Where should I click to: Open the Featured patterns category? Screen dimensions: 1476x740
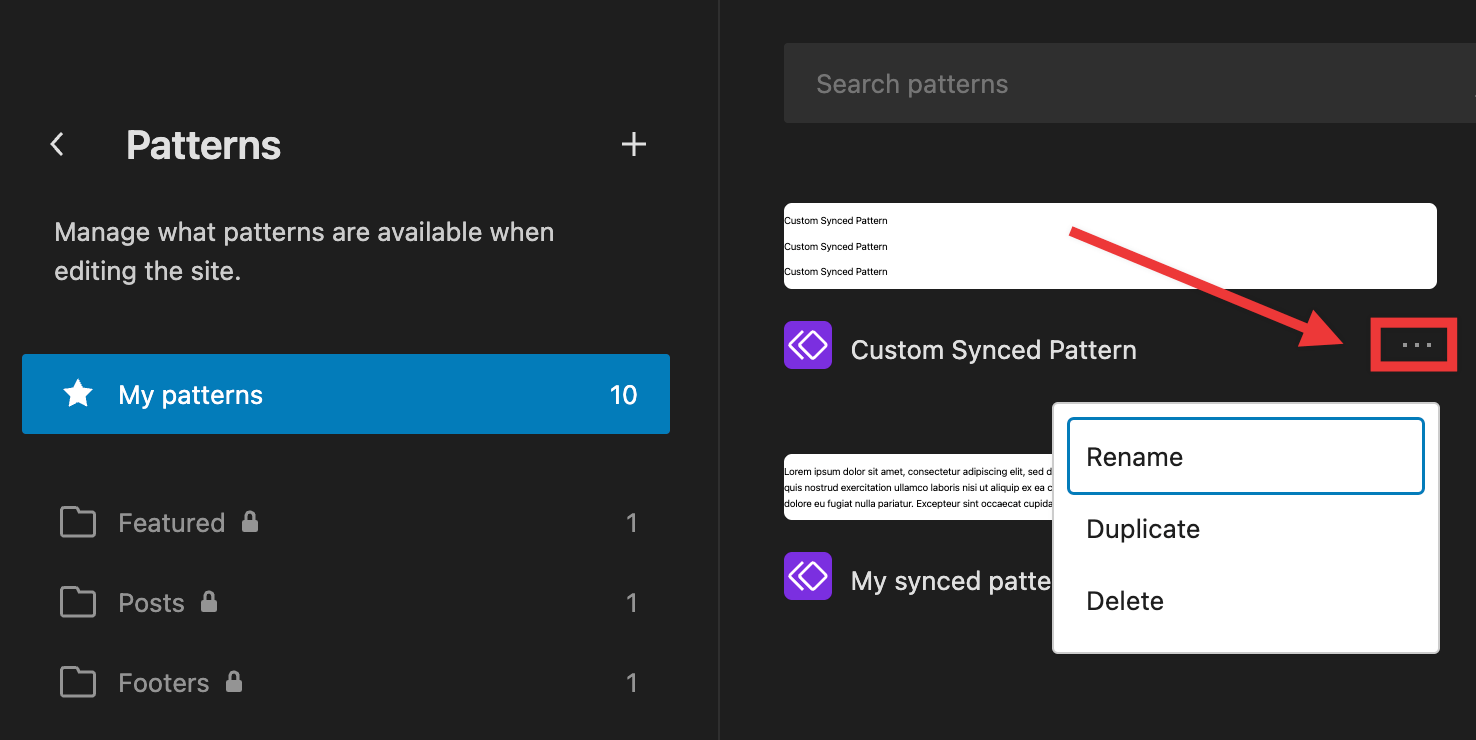171,523
